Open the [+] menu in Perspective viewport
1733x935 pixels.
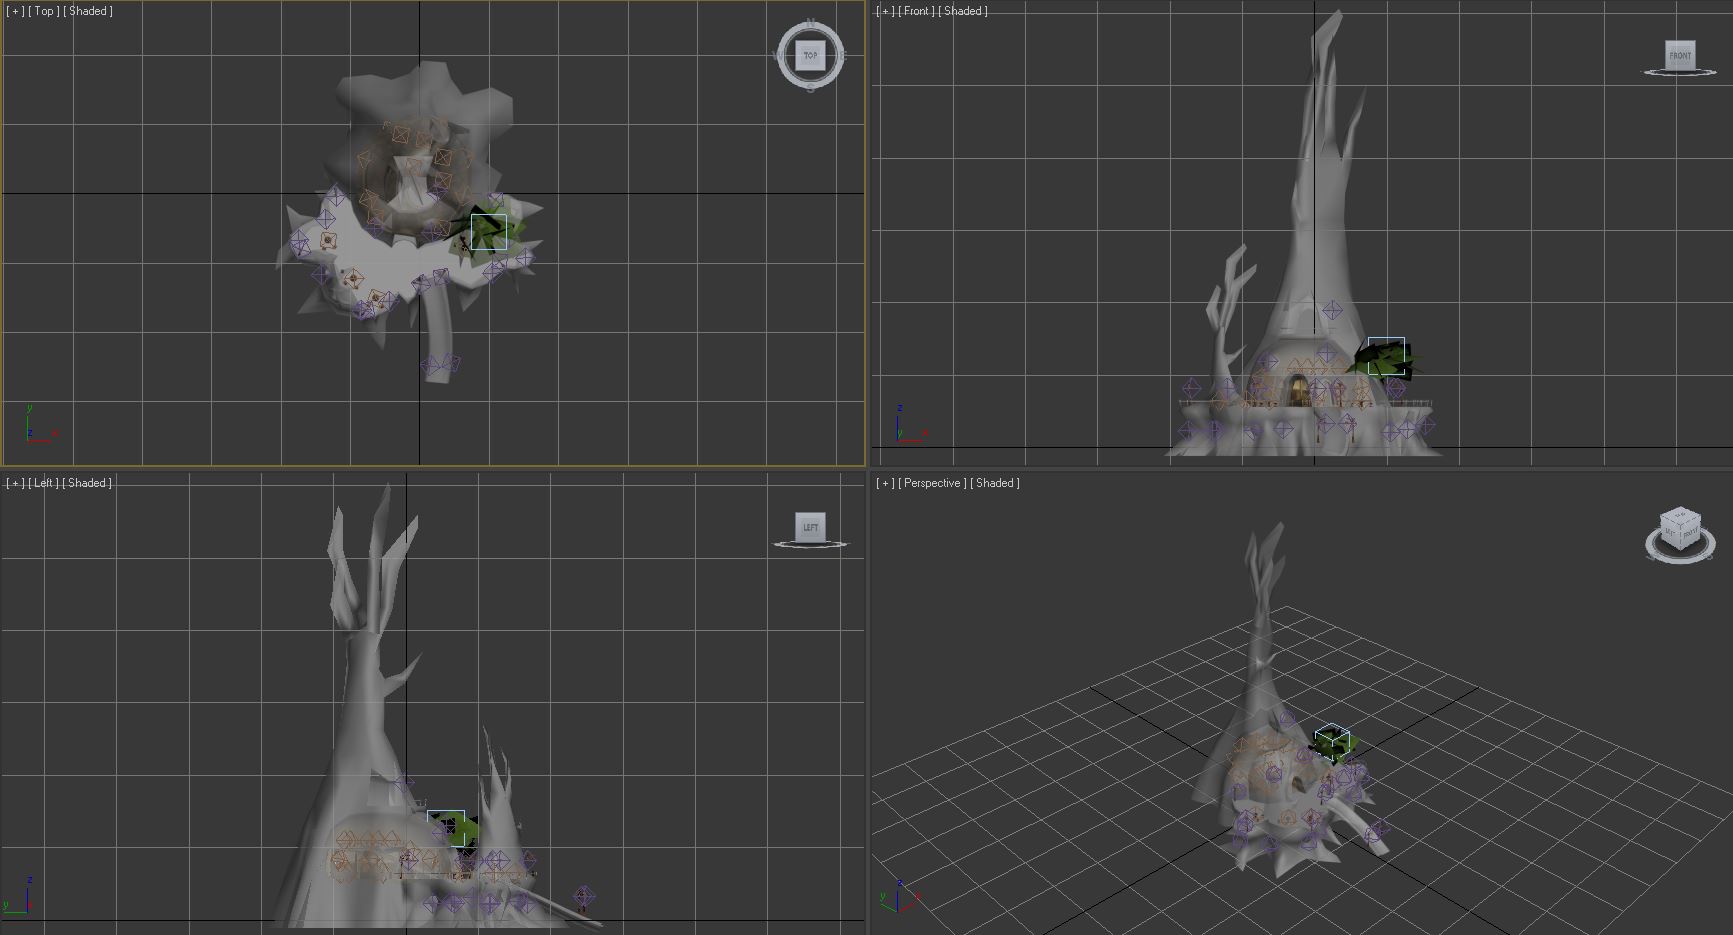coord(885,483)
